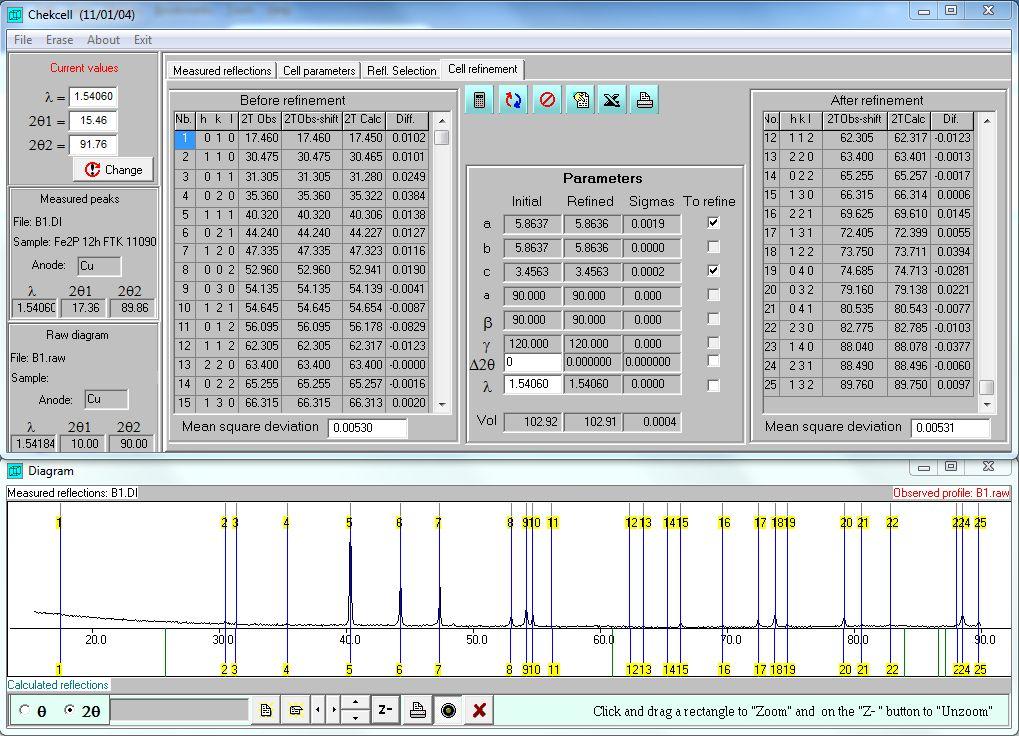The image size is (1019, 736).
Task: Toggle the beta angle refine checkbox
Action: coord(713,319)
